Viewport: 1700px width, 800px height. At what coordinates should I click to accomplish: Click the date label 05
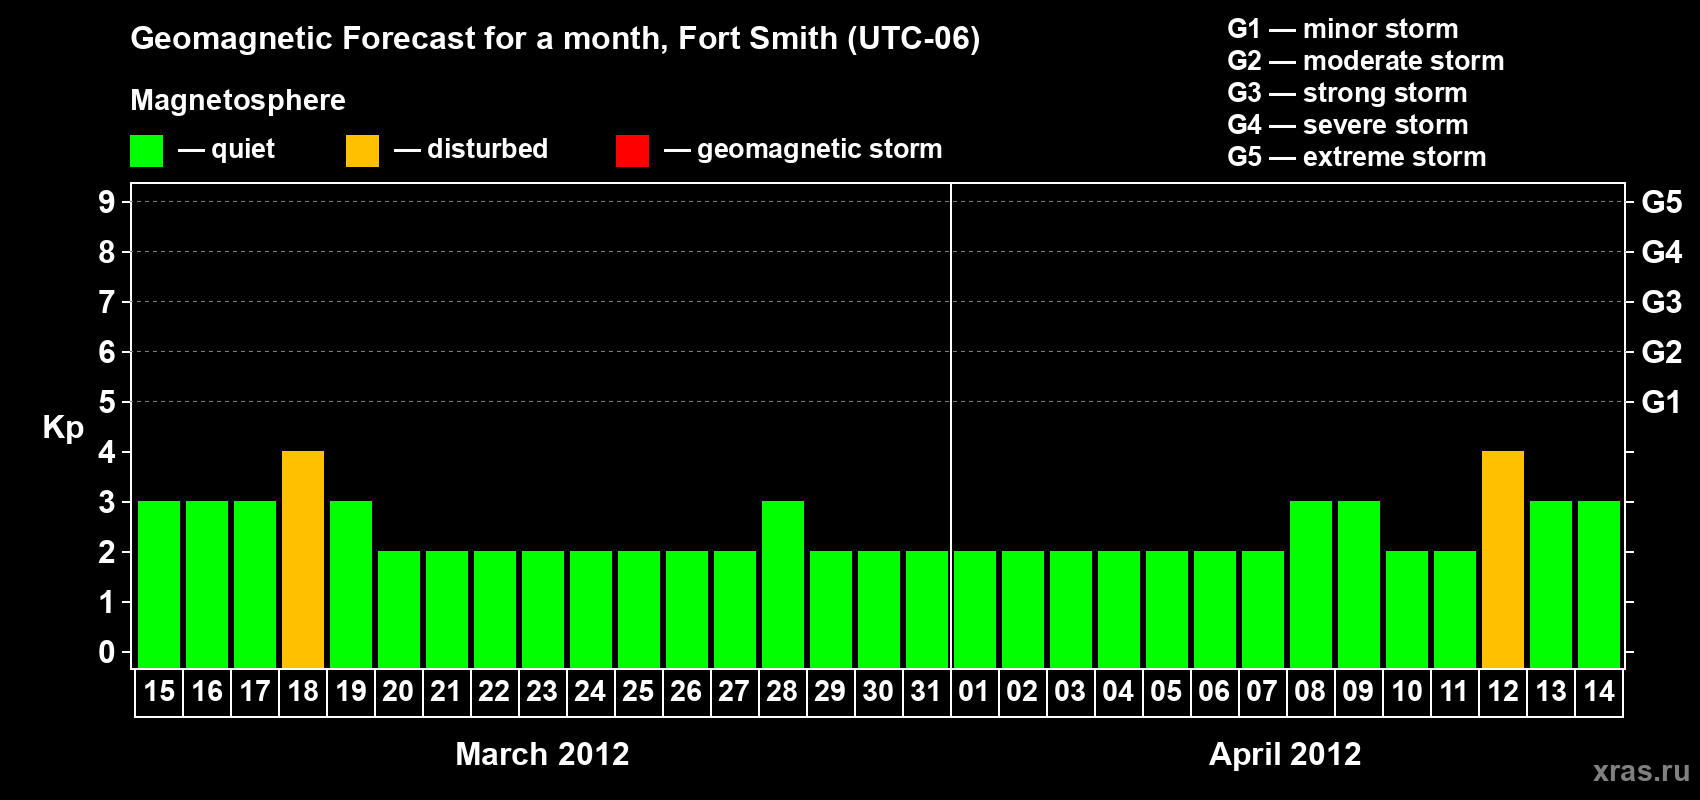click(x=1167, y=692)
